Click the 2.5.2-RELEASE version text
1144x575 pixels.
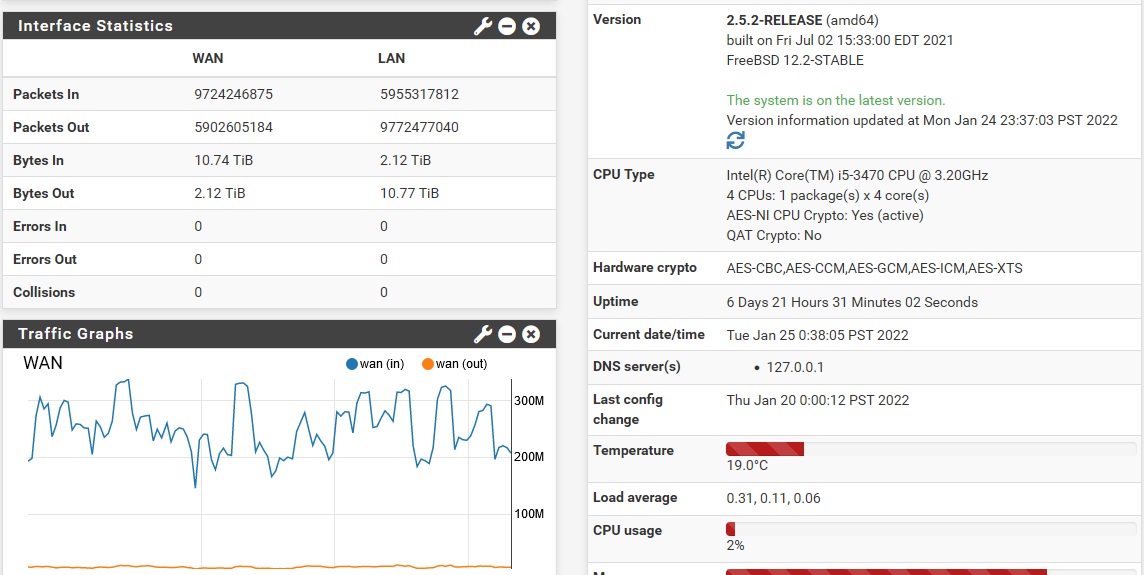(774, 20)
